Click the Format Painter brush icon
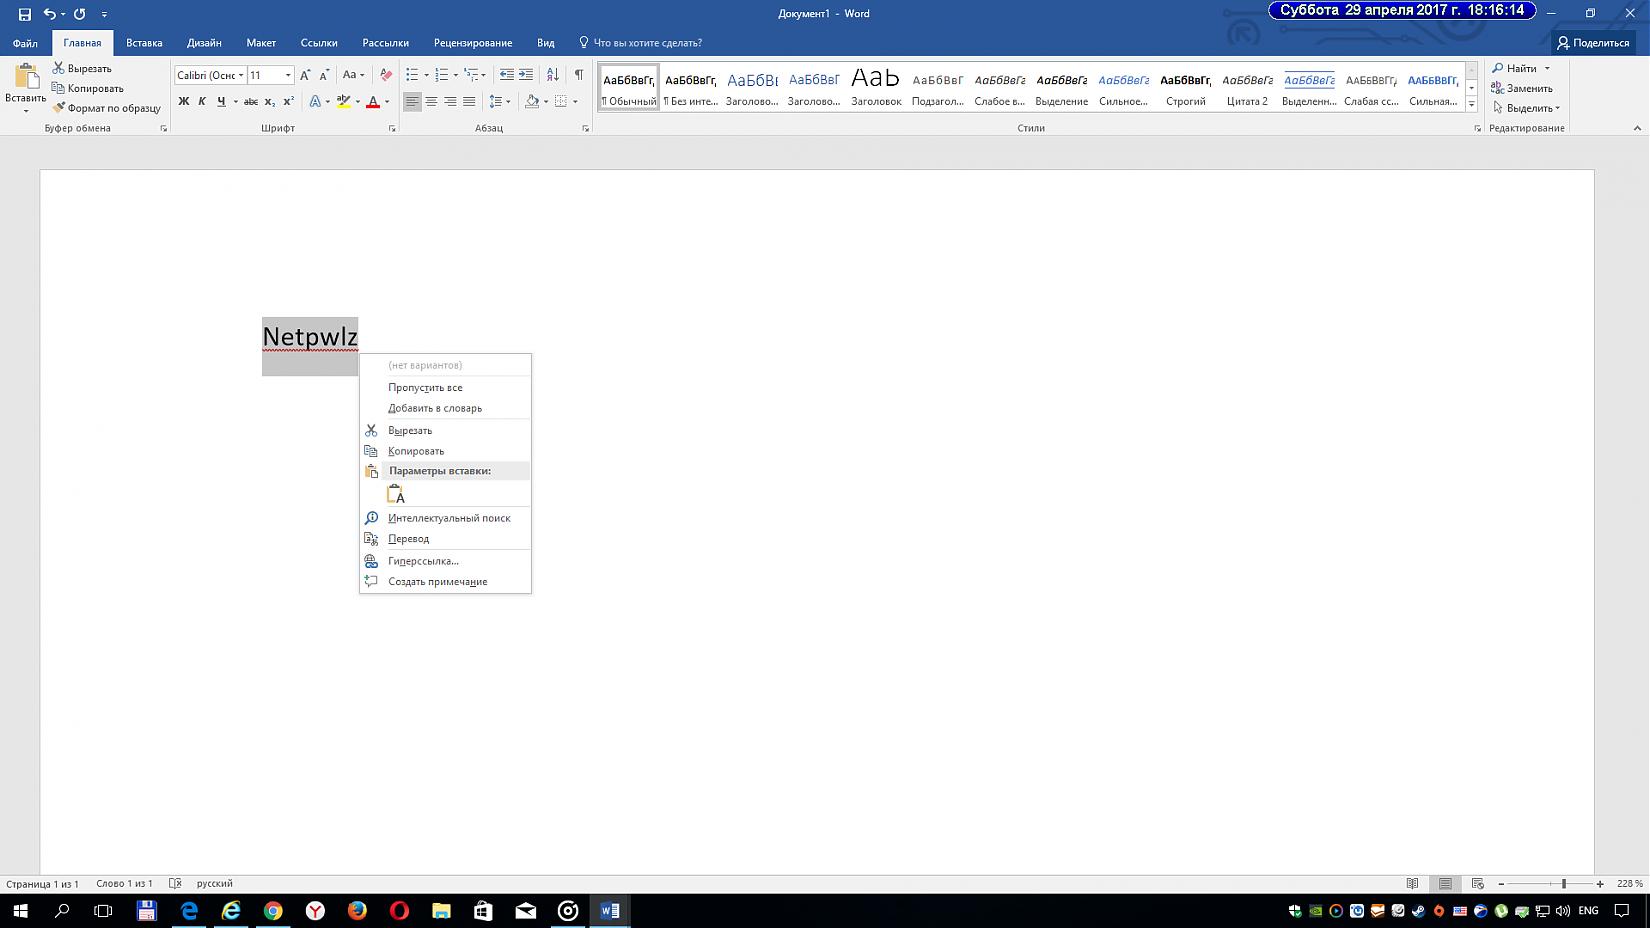Screen dimensions: 1650x928 [x=59, y=108]
